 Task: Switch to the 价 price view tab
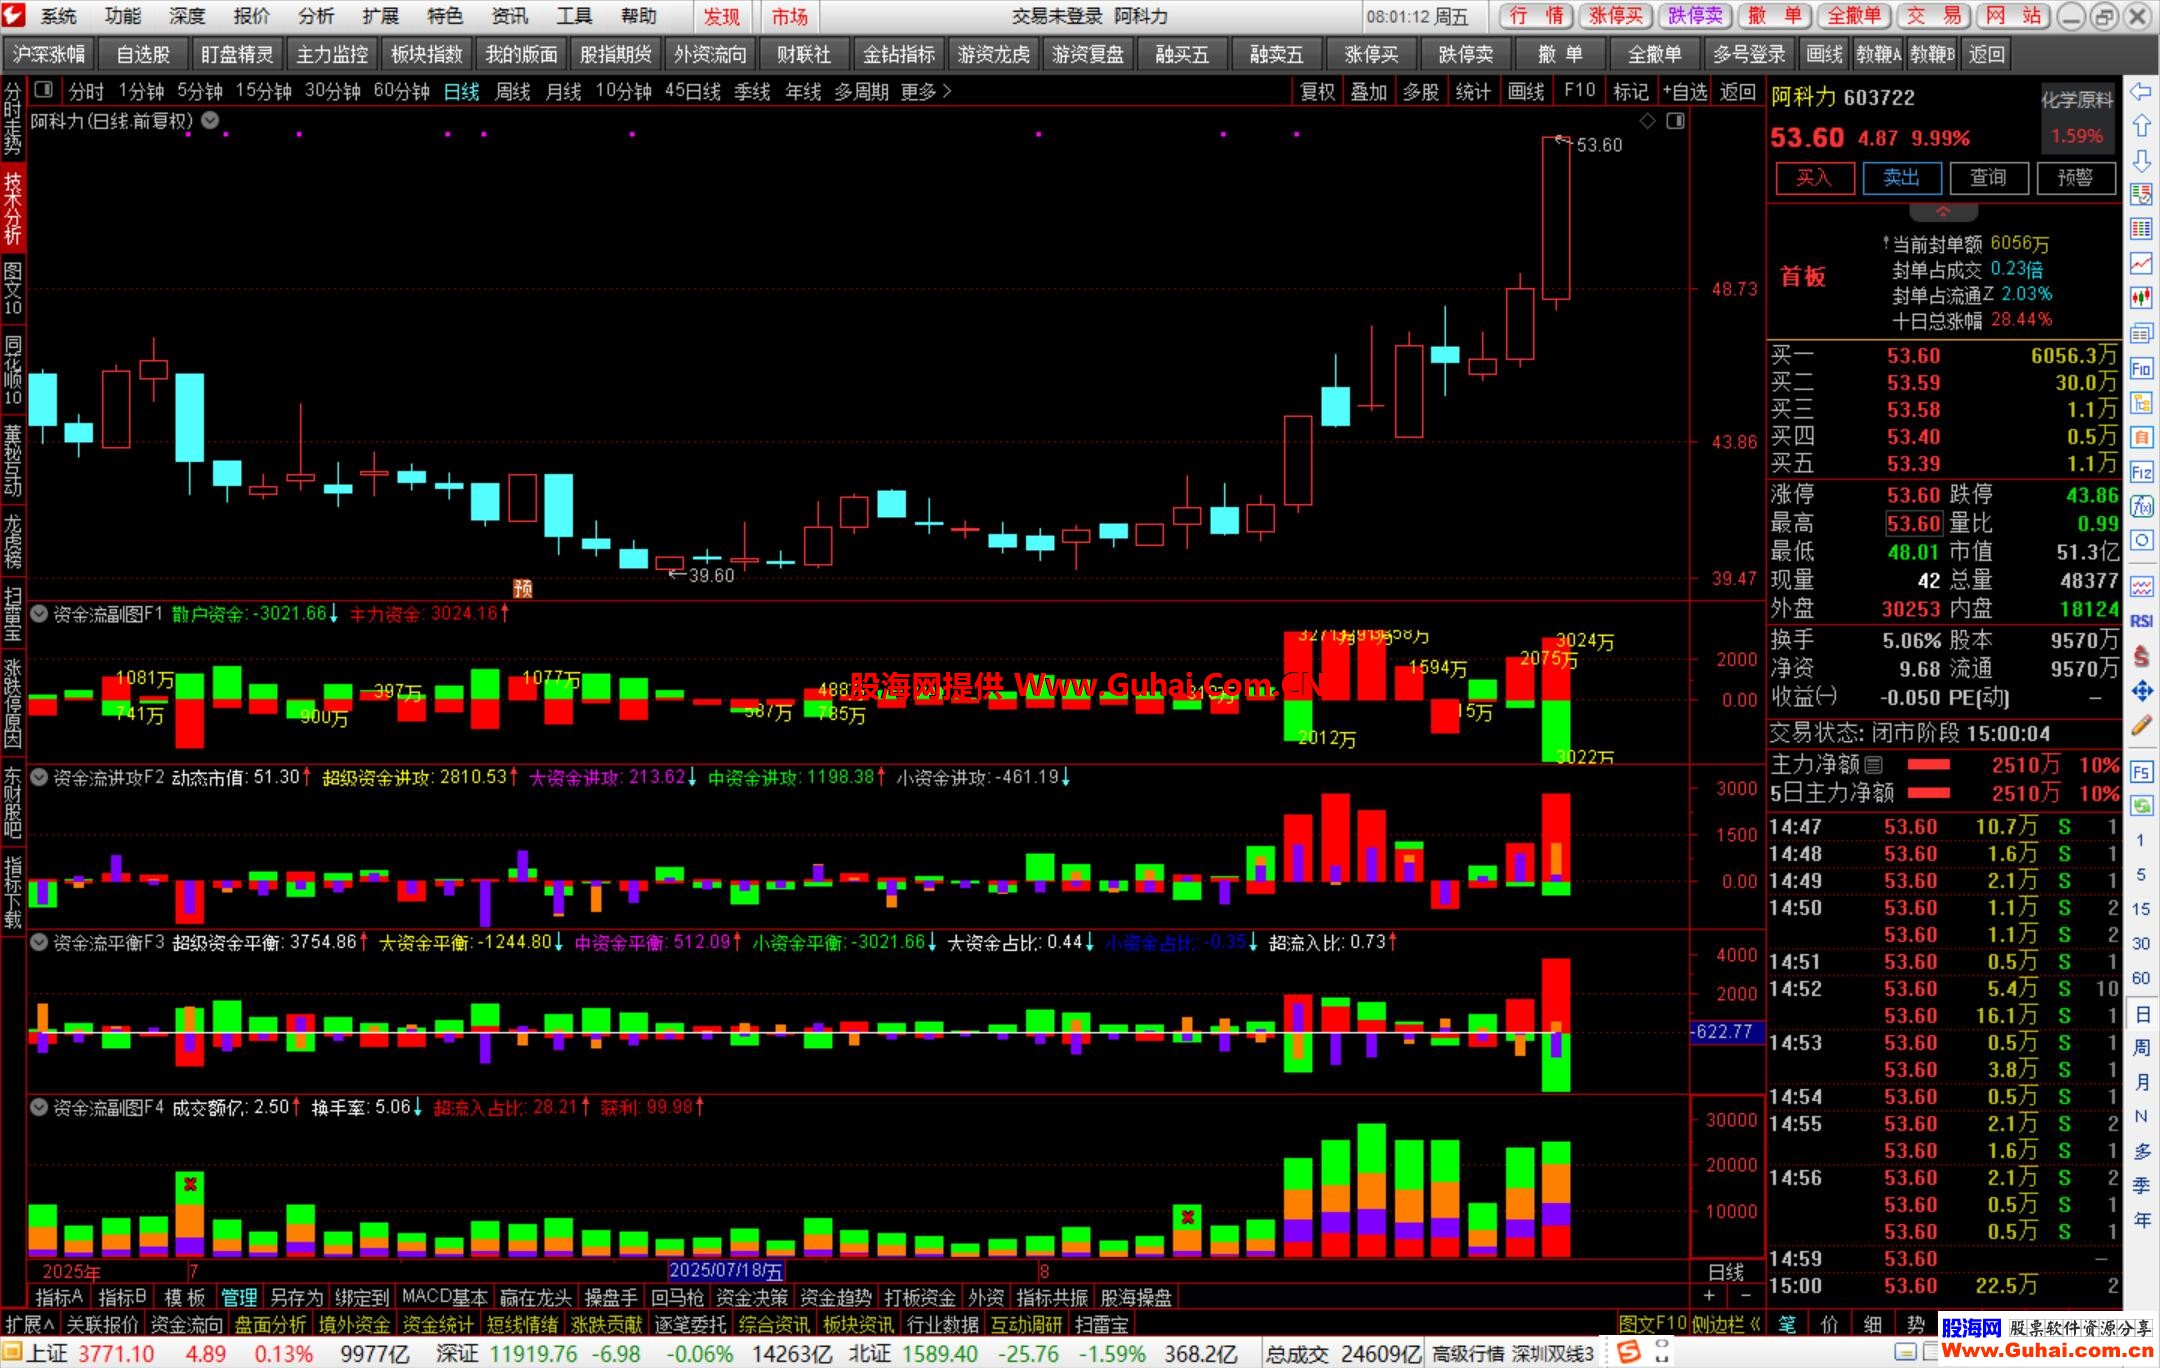pos(1830,1324)
